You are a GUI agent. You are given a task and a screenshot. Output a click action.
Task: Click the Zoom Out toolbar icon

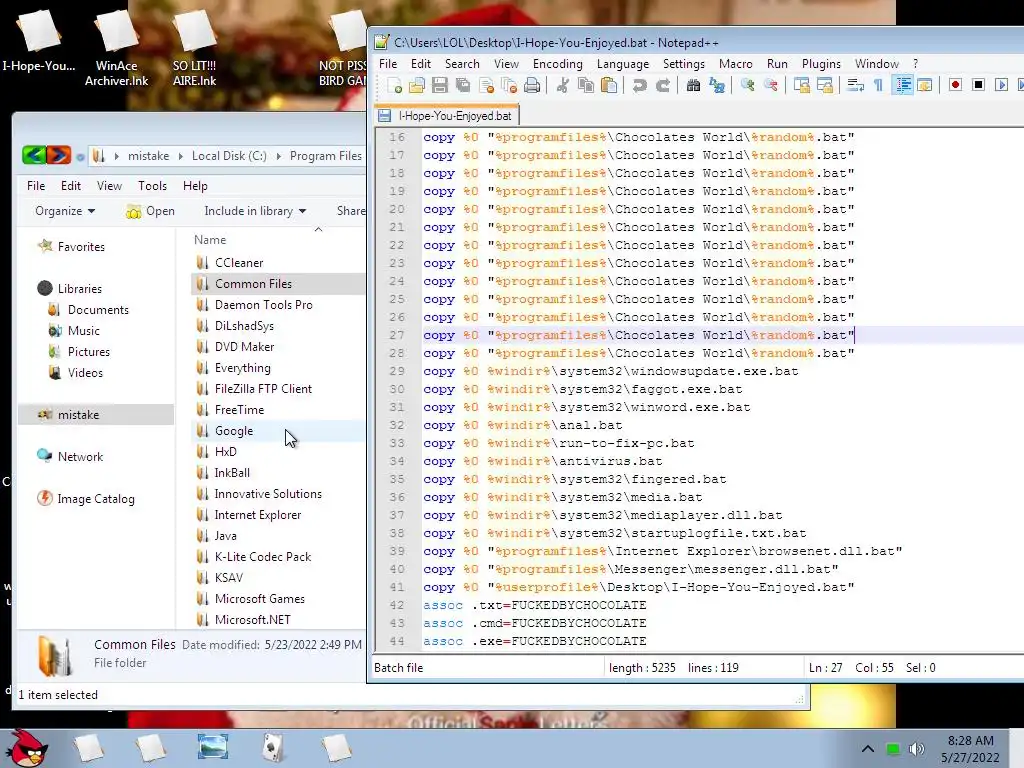(x=771, y=86)
